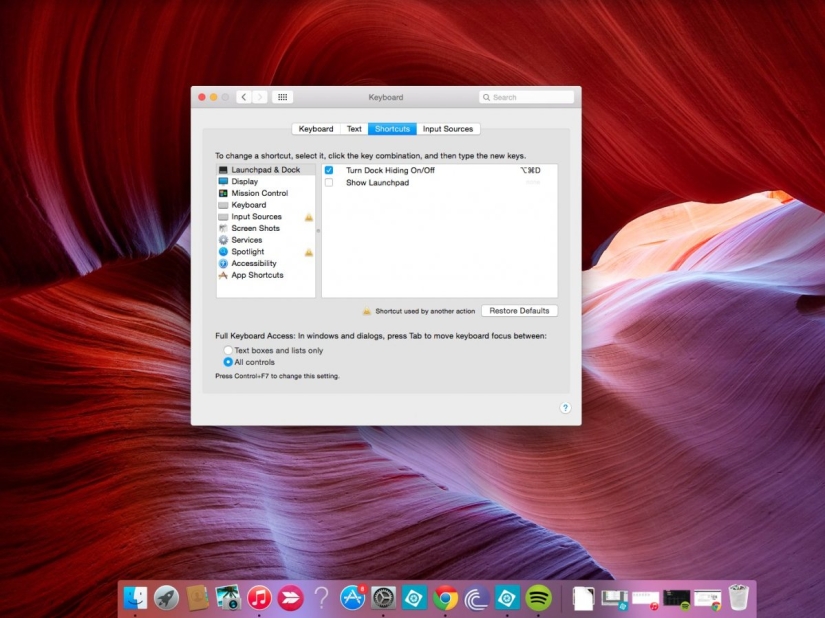Enable the Show Launchpad shortcut
Image resolution: width=825 pixels, height=618 pixels.
point(329,182)
